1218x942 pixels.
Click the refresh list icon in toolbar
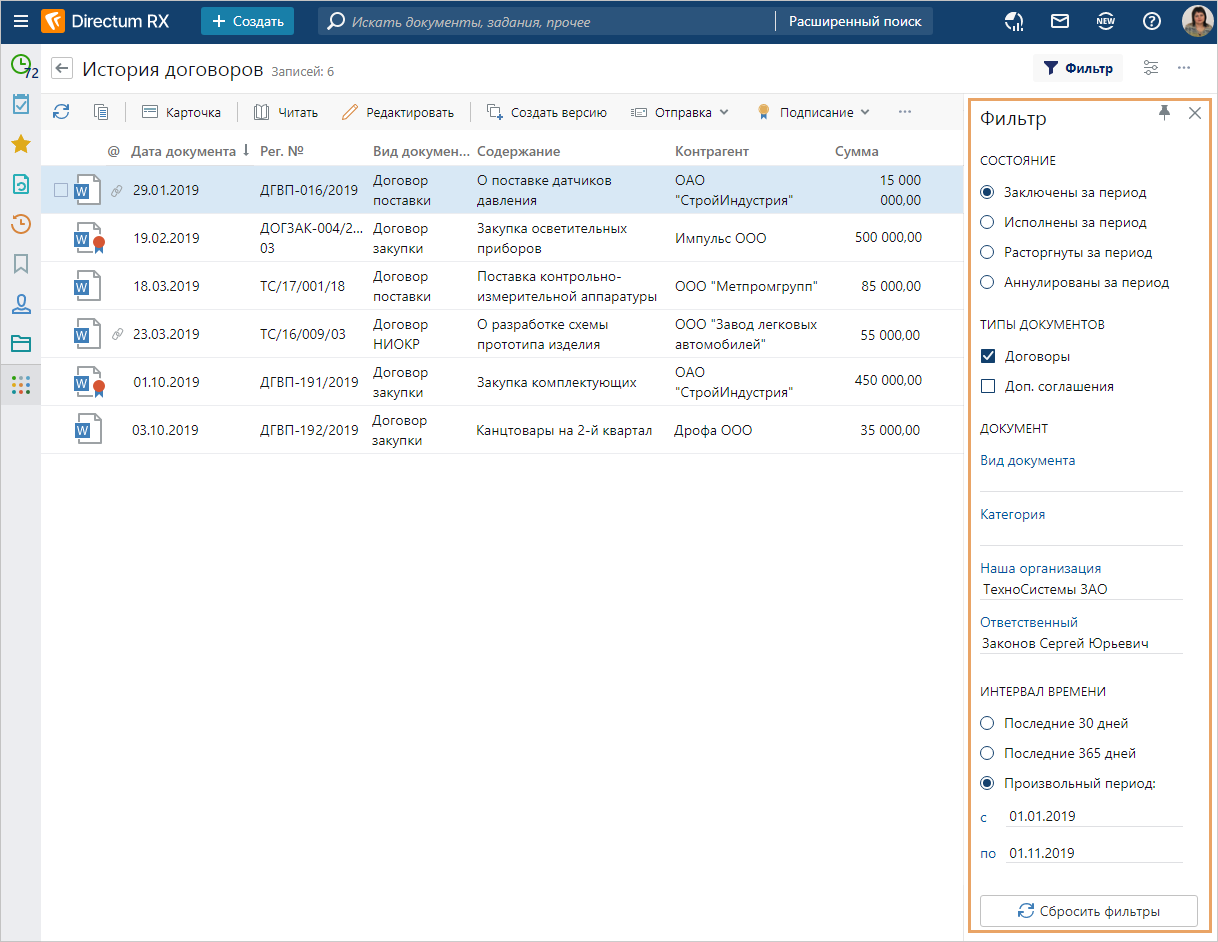coord(61,112)
